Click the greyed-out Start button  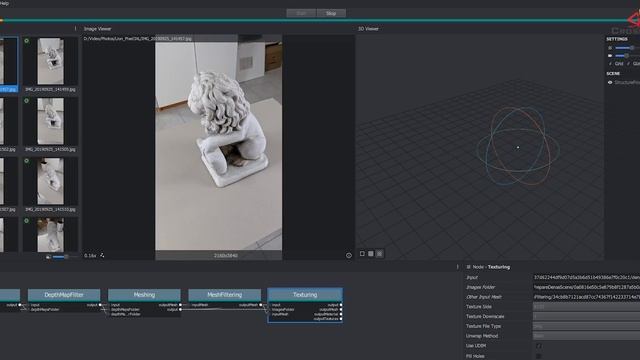click(301, 13)
